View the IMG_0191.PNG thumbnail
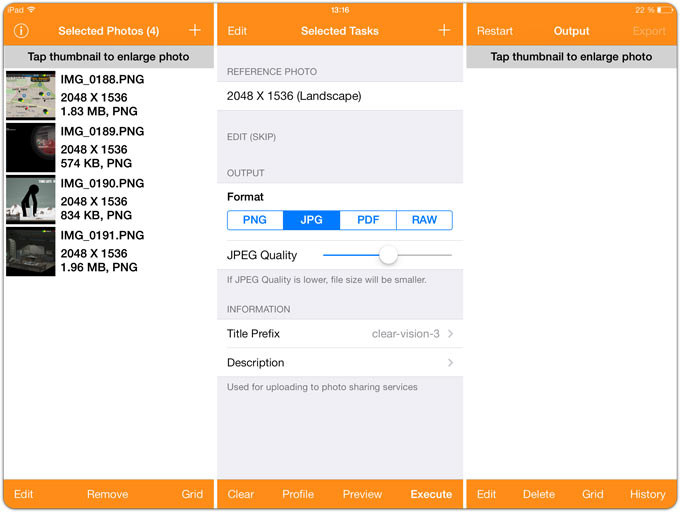The width and height of the screenshot is (680, 512). pos(31,251)
